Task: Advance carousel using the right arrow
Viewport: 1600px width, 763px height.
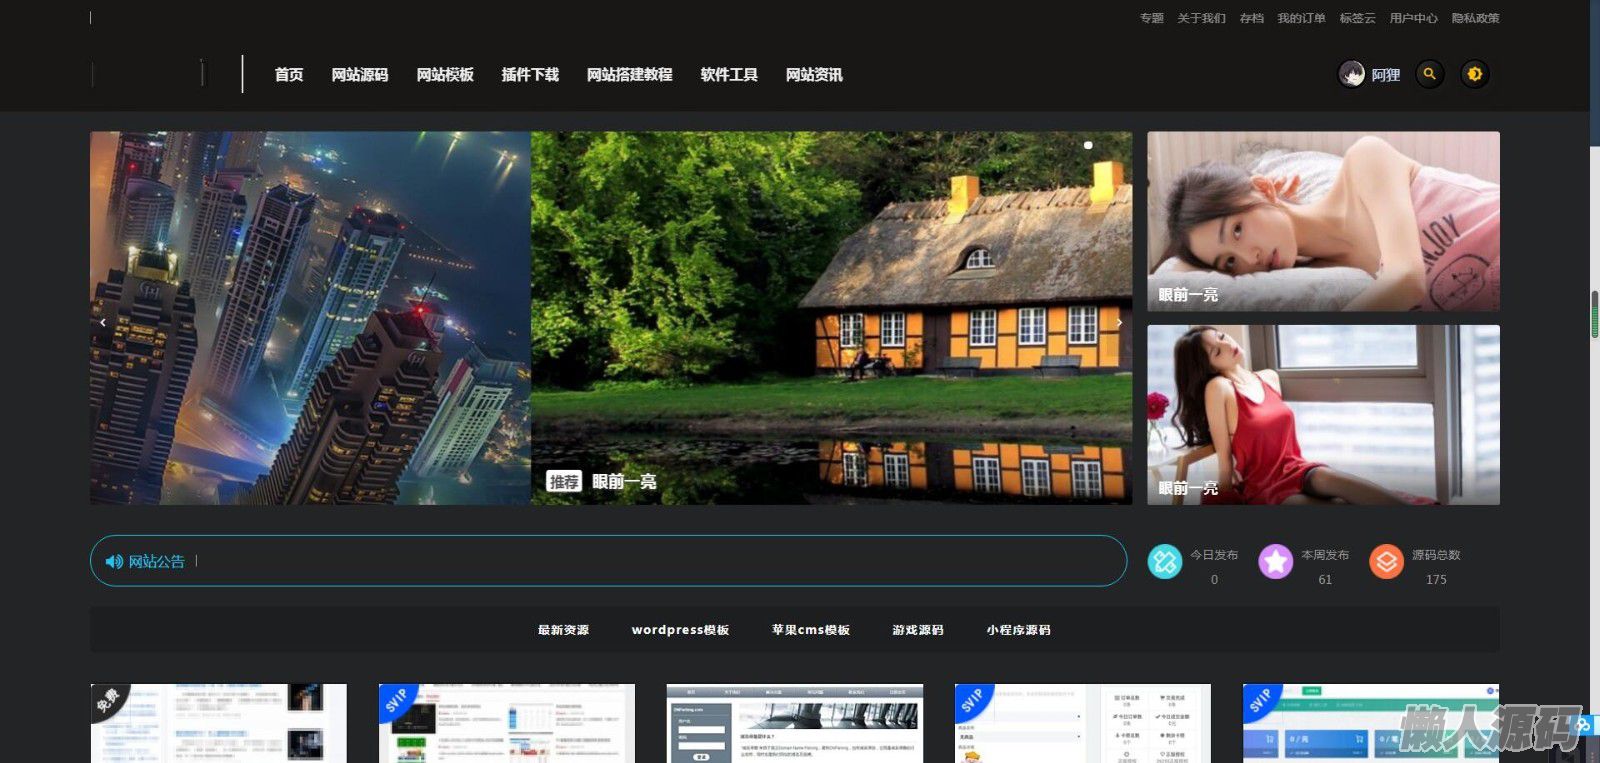Action: click(1119, 322)
